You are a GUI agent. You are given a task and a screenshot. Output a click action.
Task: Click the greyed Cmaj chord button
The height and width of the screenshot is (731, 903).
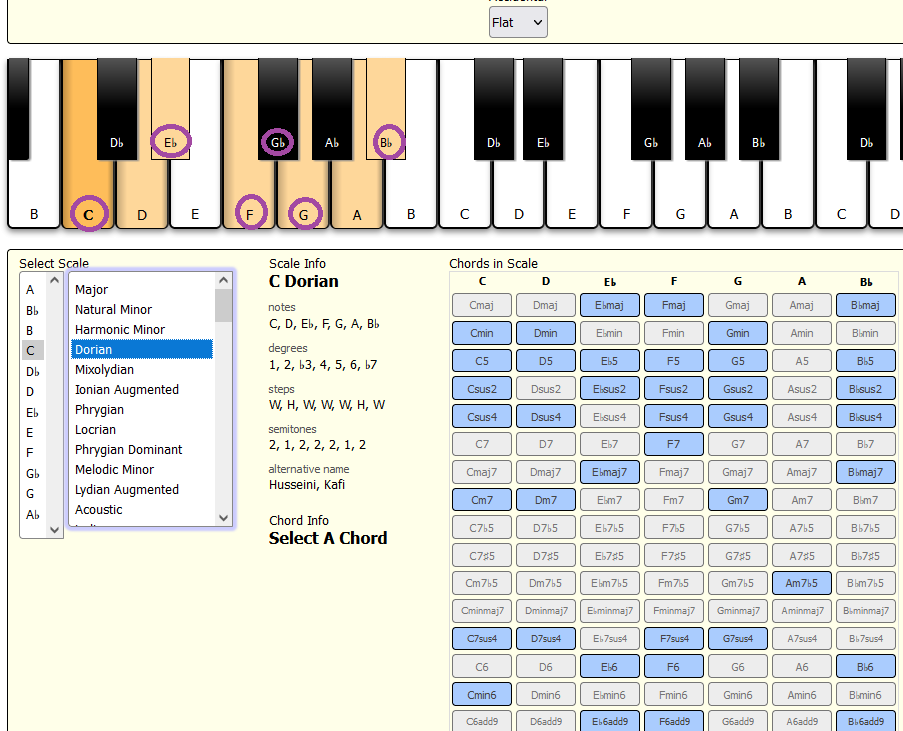pos(482,305)
